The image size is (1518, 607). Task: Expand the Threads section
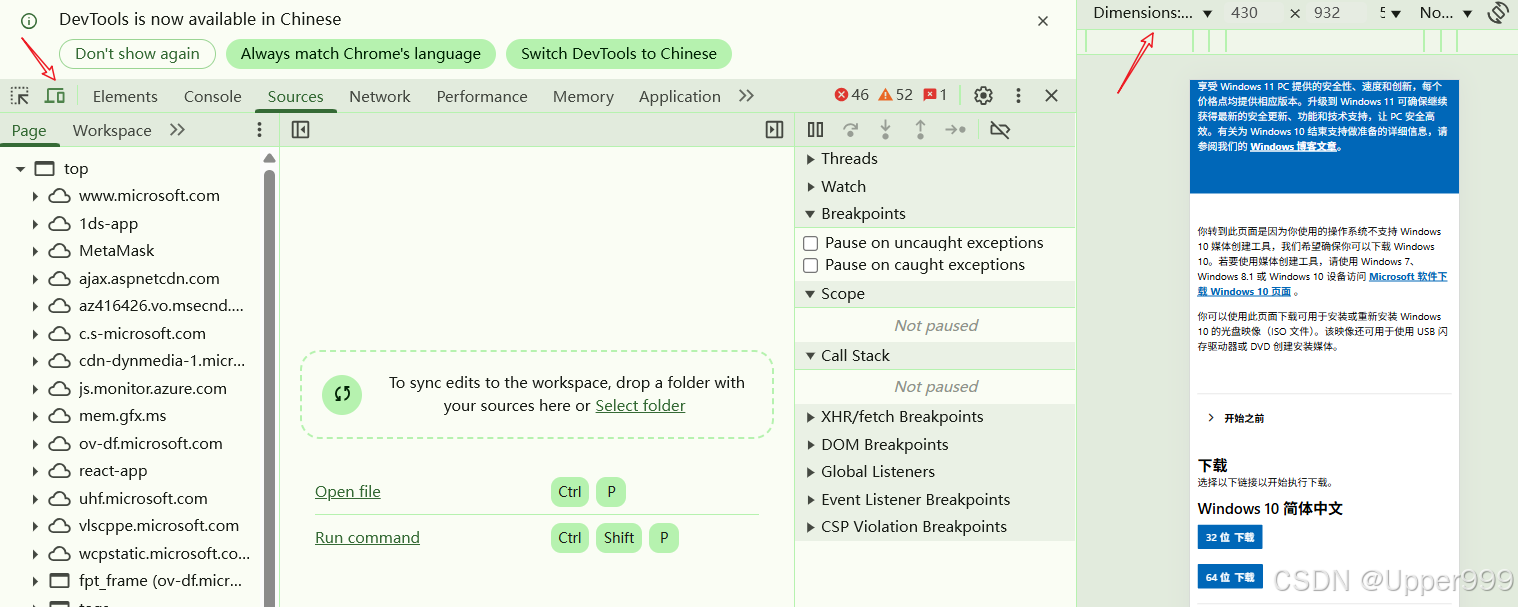click(811, 159)
